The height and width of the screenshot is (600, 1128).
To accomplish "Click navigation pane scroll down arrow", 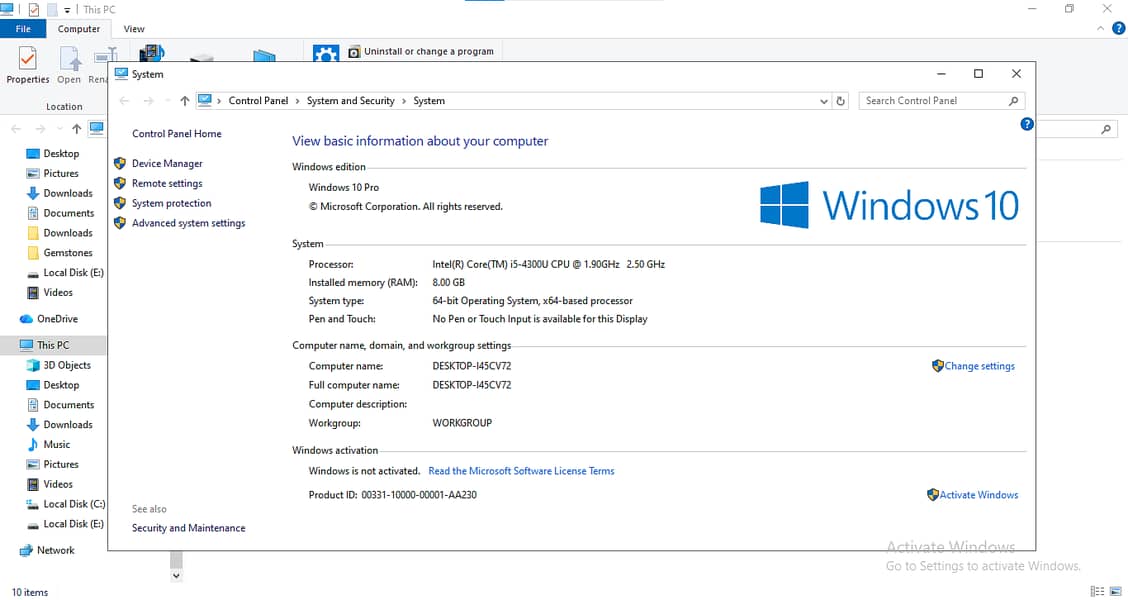I will click(176, 576).
